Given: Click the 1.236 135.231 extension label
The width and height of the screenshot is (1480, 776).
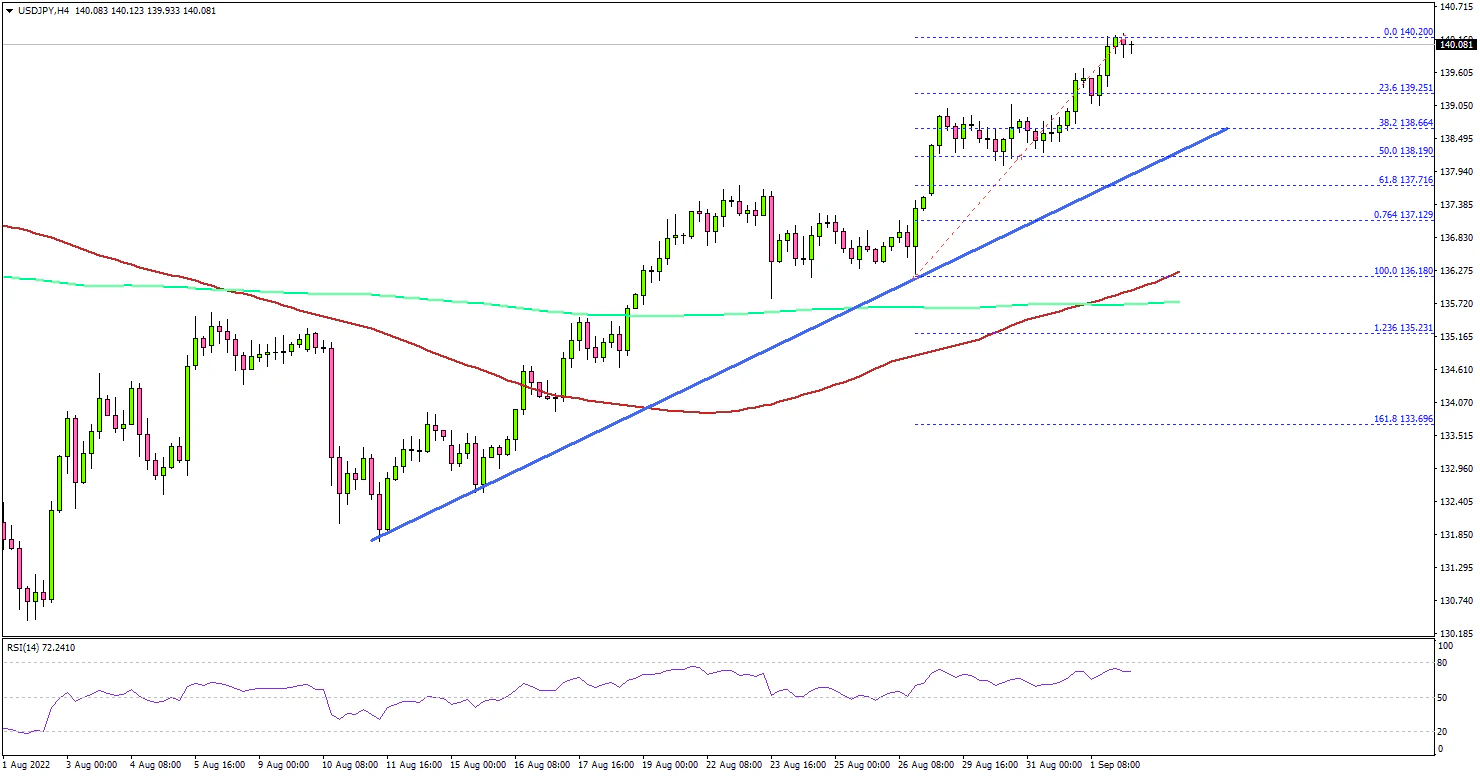Looking at the screenshot, I should click(x=1403, y=328).
